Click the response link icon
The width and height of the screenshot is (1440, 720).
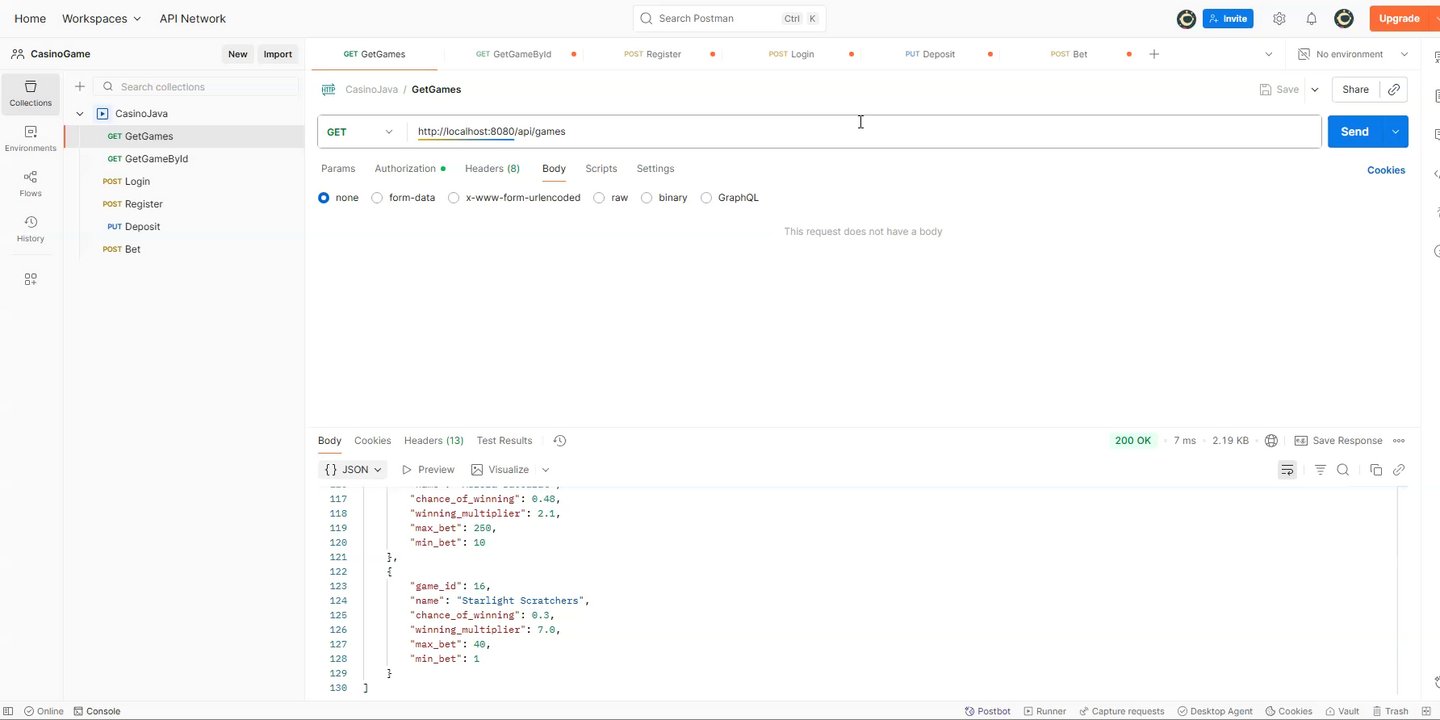(x=1399, y=470)
